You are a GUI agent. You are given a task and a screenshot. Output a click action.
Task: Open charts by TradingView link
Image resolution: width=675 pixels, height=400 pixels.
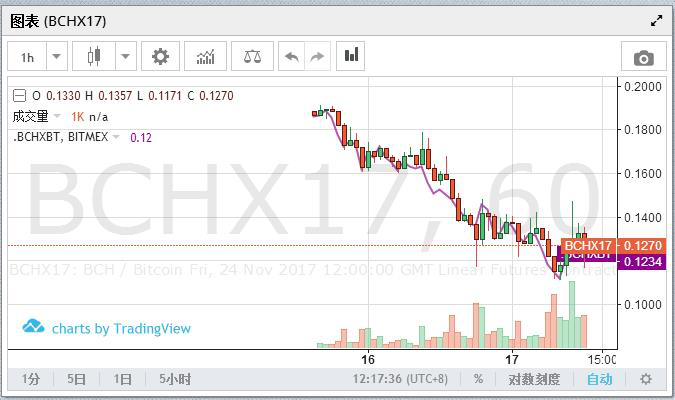[x=106, y=328]
